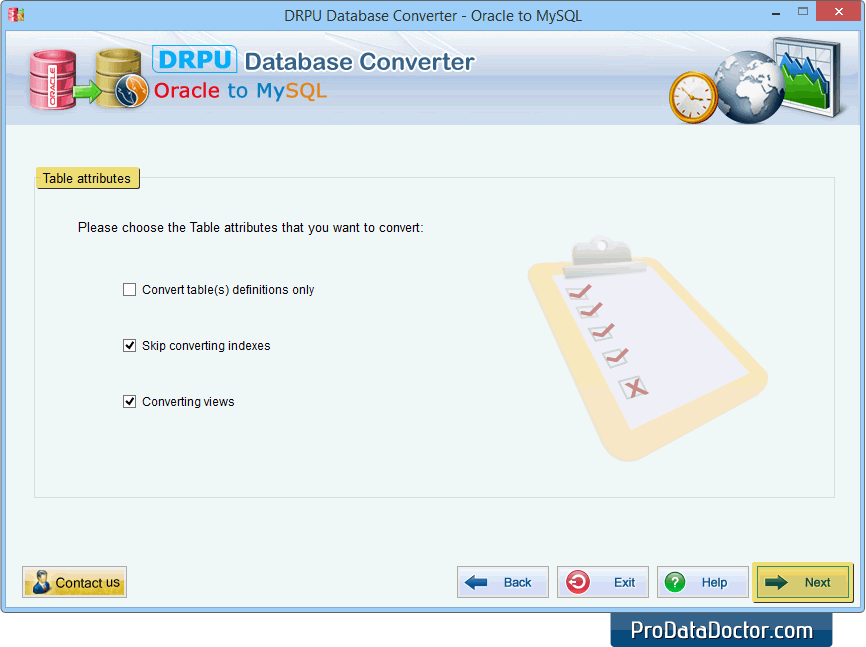Click the Next button
This screenshot has width=866, height=647.
tap(802, 582)
